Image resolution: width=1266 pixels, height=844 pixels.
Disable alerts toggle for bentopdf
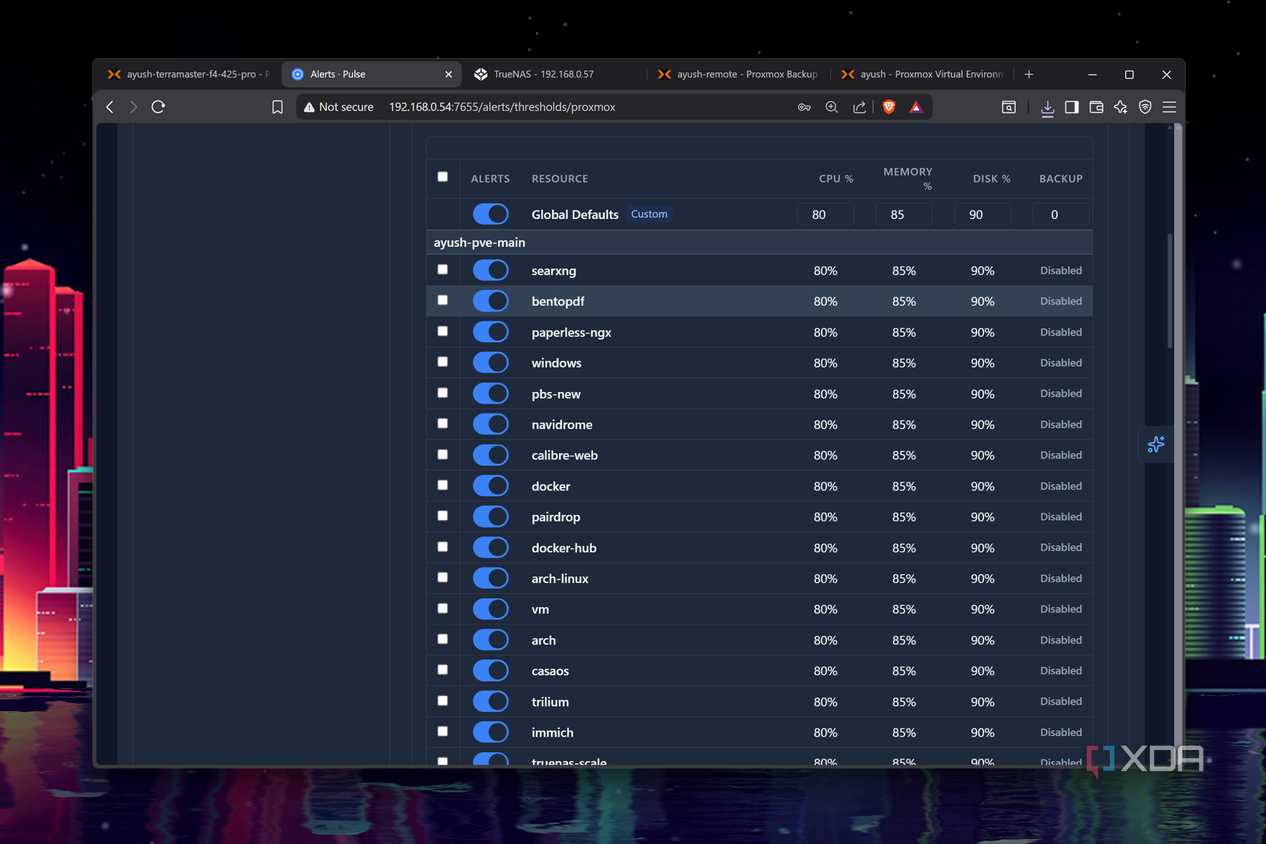pos(491,301)
